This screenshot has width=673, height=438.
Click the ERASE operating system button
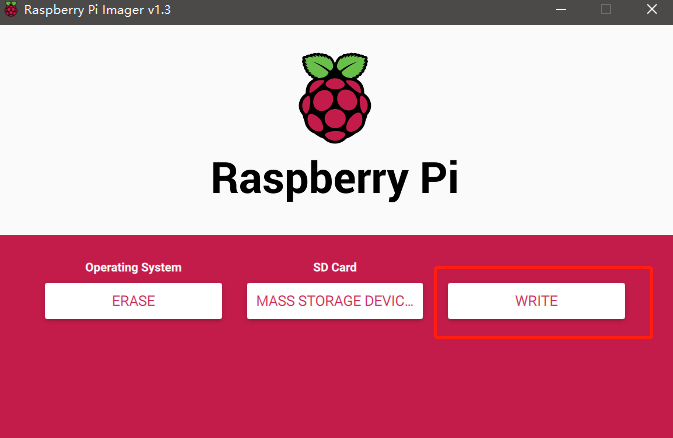pyautogui.click(x=133, y=301)
